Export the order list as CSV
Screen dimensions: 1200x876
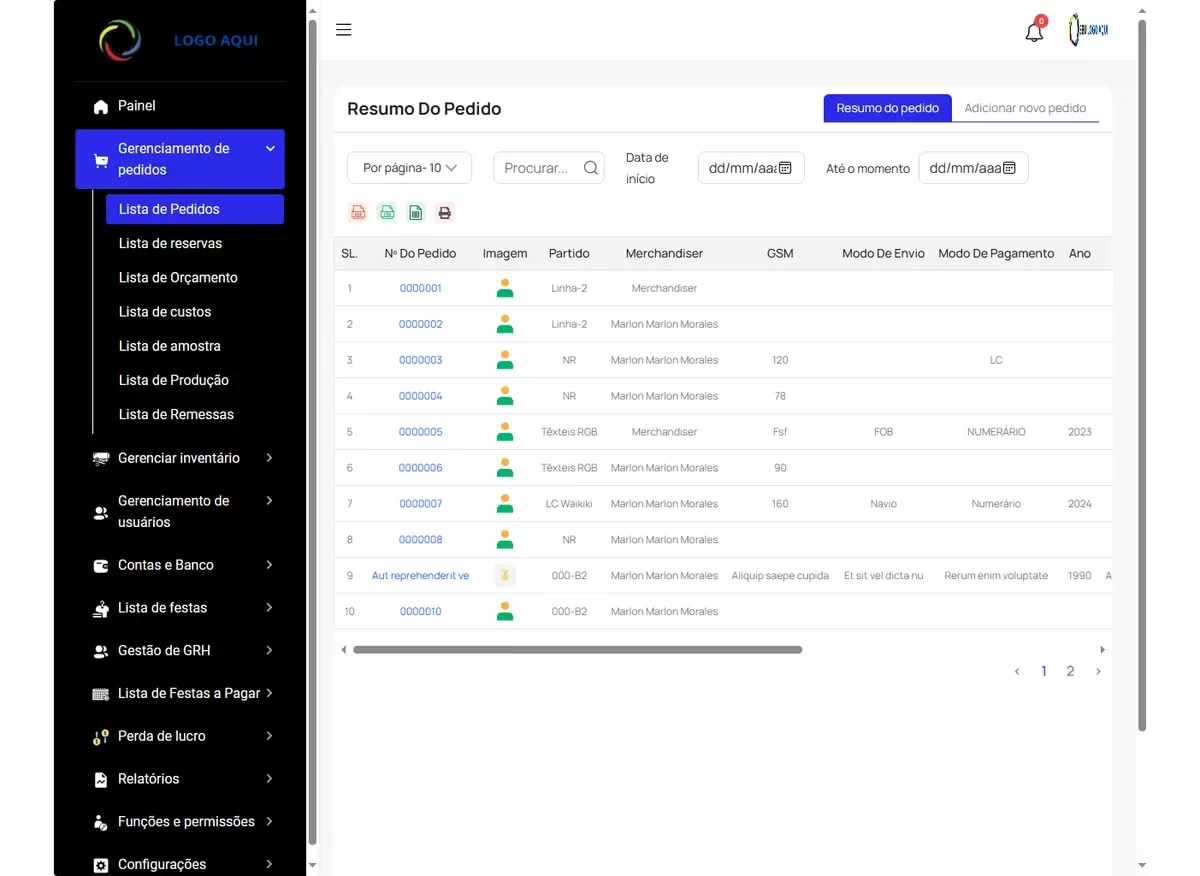pos(387,212)
